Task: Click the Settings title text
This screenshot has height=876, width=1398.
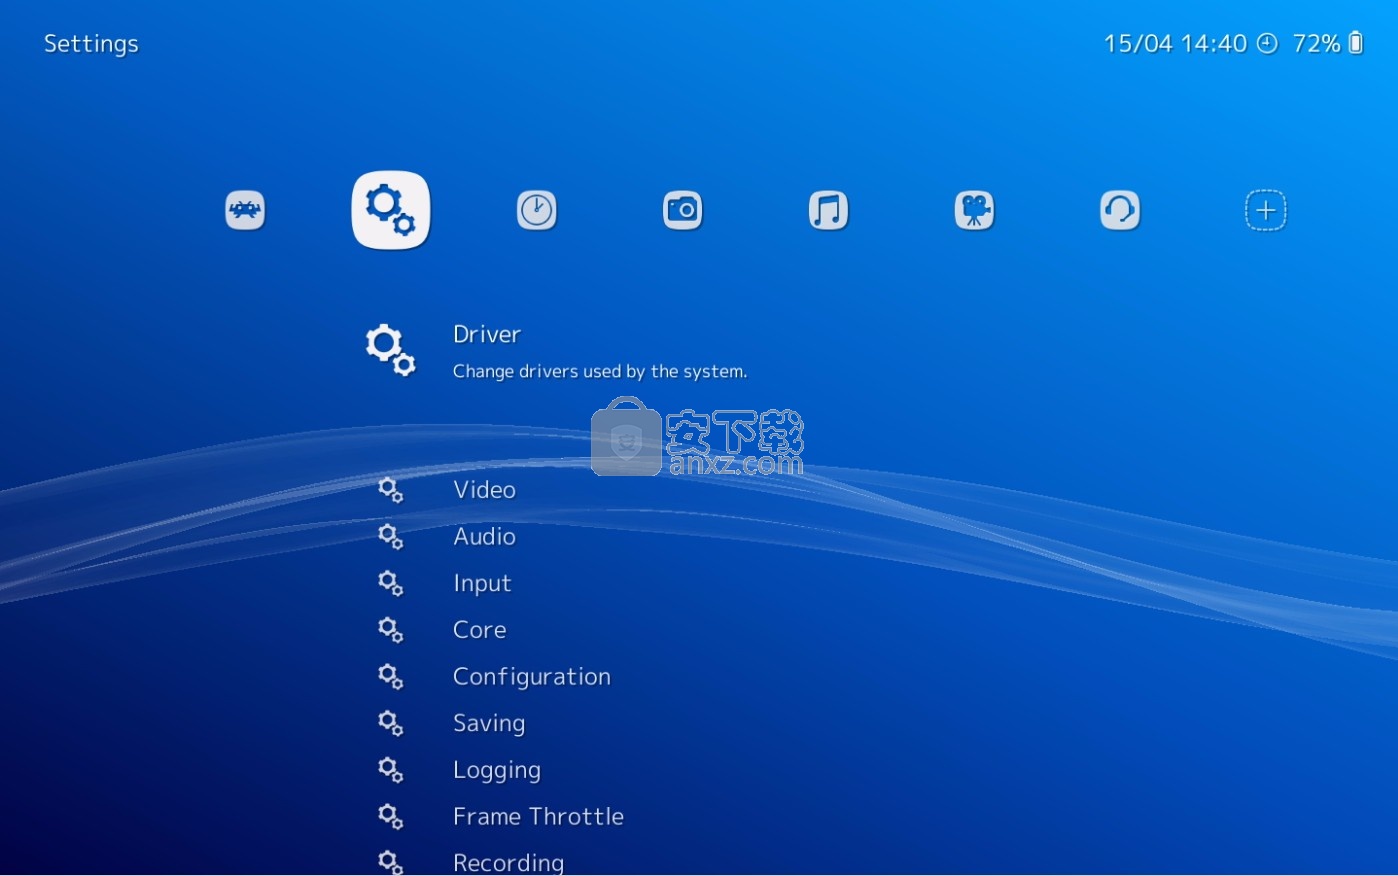Action: 91,44
